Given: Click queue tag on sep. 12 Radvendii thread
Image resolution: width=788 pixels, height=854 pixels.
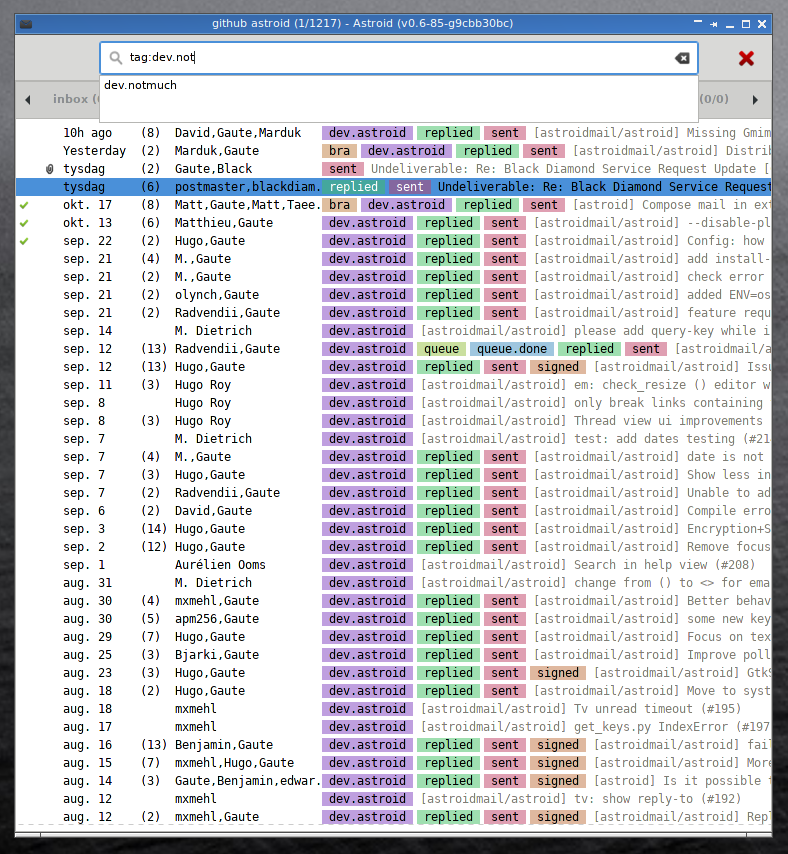Looking at the screenshot, I should click(441, 349).
